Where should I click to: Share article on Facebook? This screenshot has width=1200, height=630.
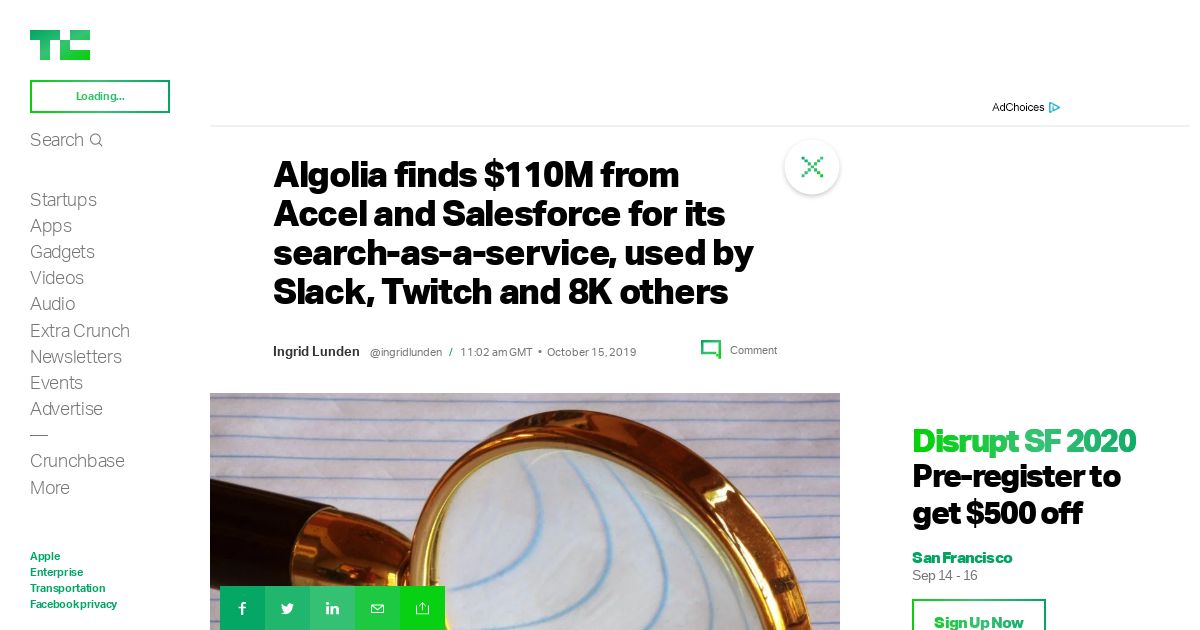pos(242,608)
